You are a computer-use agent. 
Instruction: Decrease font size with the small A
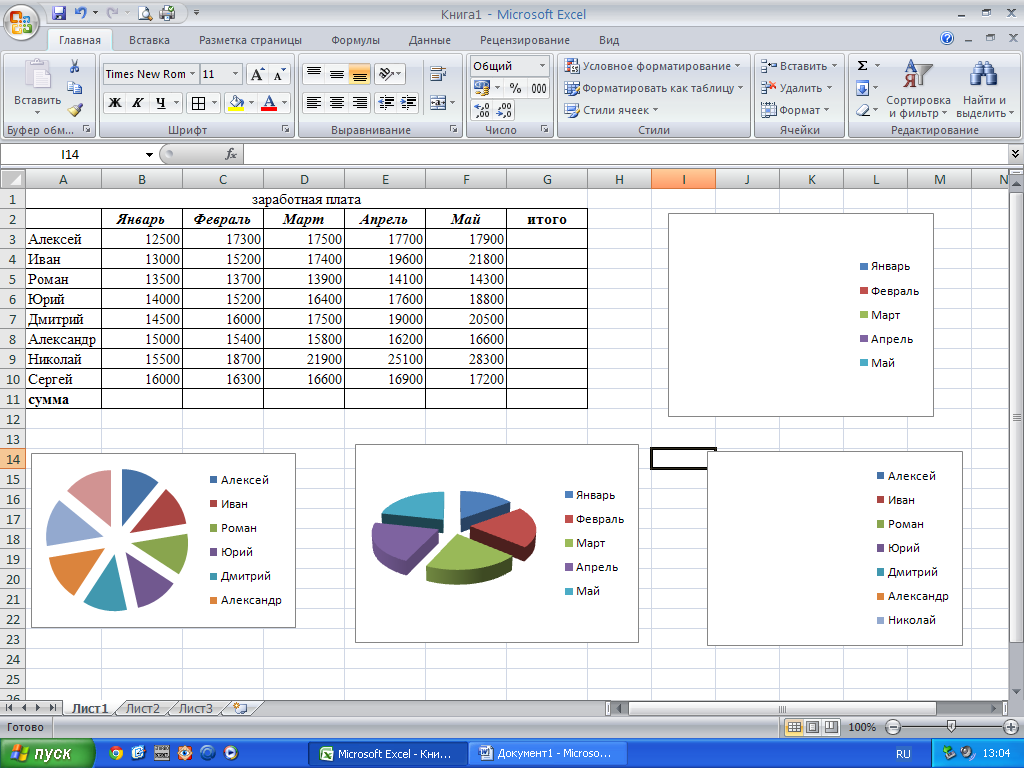tap(279, 74)
